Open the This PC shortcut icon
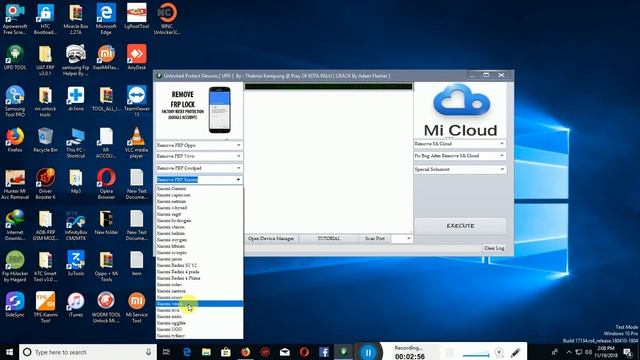The width and height of the screenshot is (640, 360). (76, 142)
